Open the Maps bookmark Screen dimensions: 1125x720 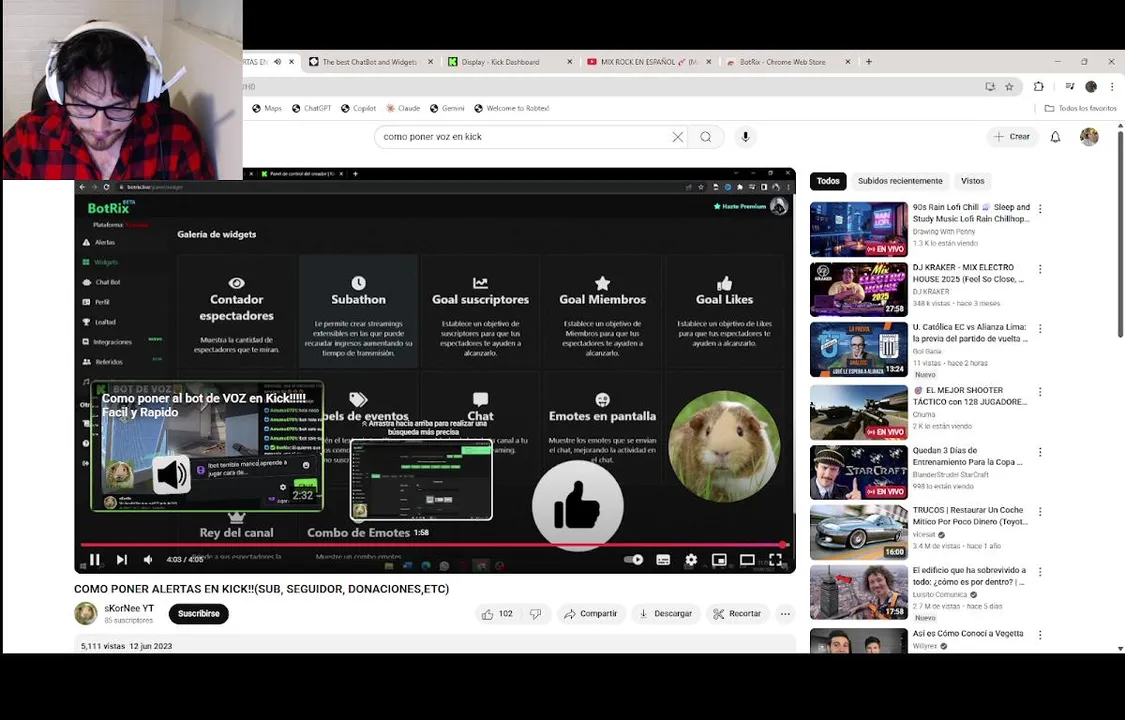(267, 108)
